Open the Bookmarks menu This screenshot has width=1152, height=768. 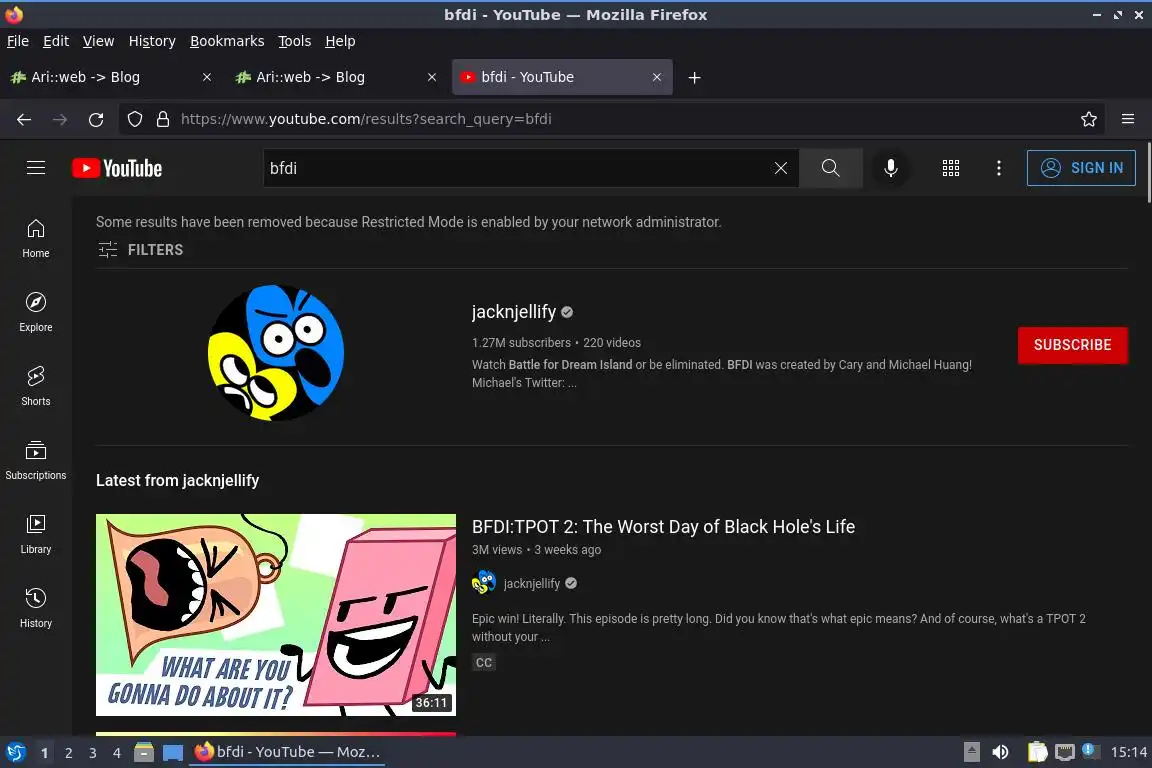coord(227,41)
